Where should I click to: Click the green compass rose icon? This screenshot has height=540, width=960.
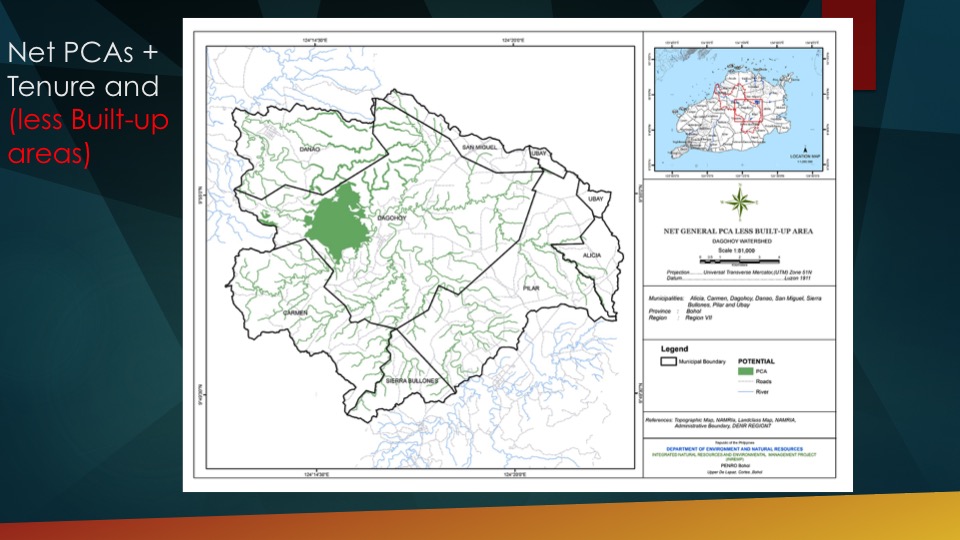[x=739, y=204]
